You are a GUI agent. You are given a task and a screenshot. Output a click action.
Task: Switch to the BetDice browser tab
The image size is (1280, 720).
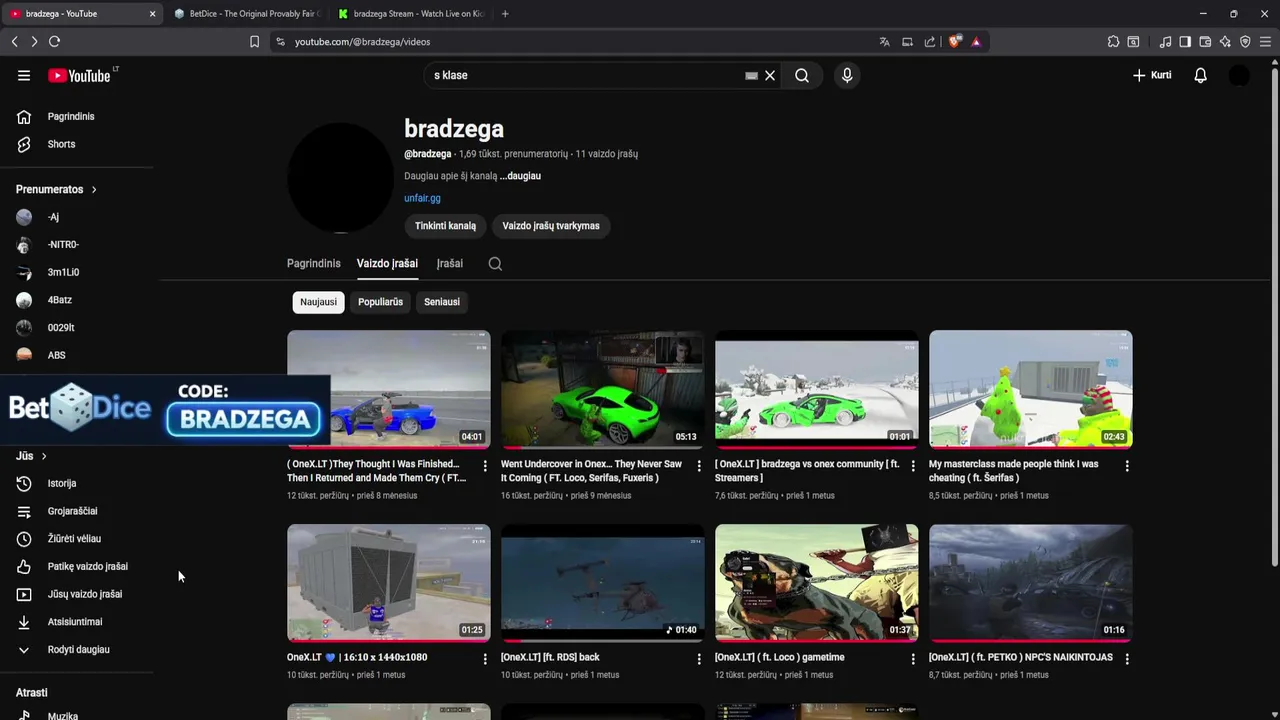click(247, 14)
